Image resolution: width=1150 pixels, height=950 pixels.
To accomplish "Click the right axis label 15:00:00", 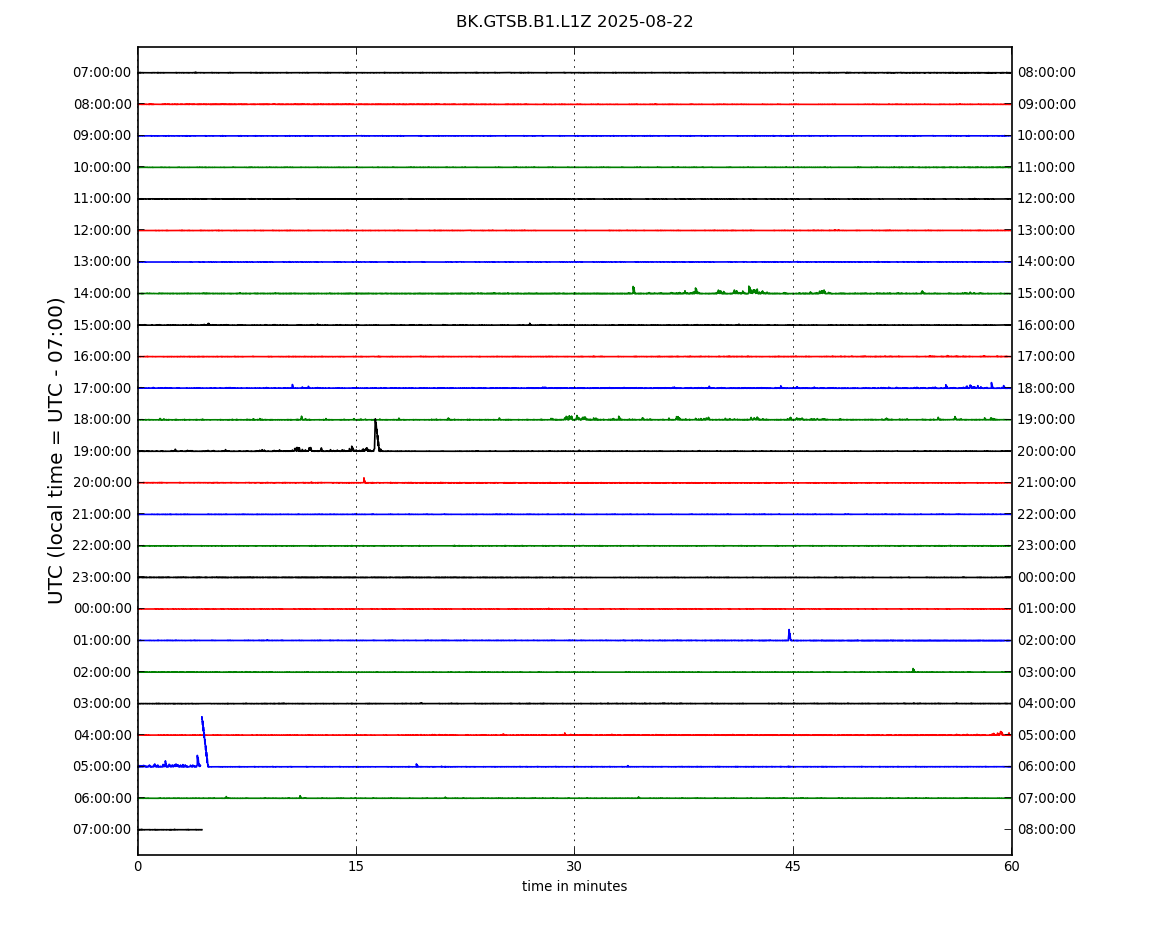I will click(x=1047, y=293).
